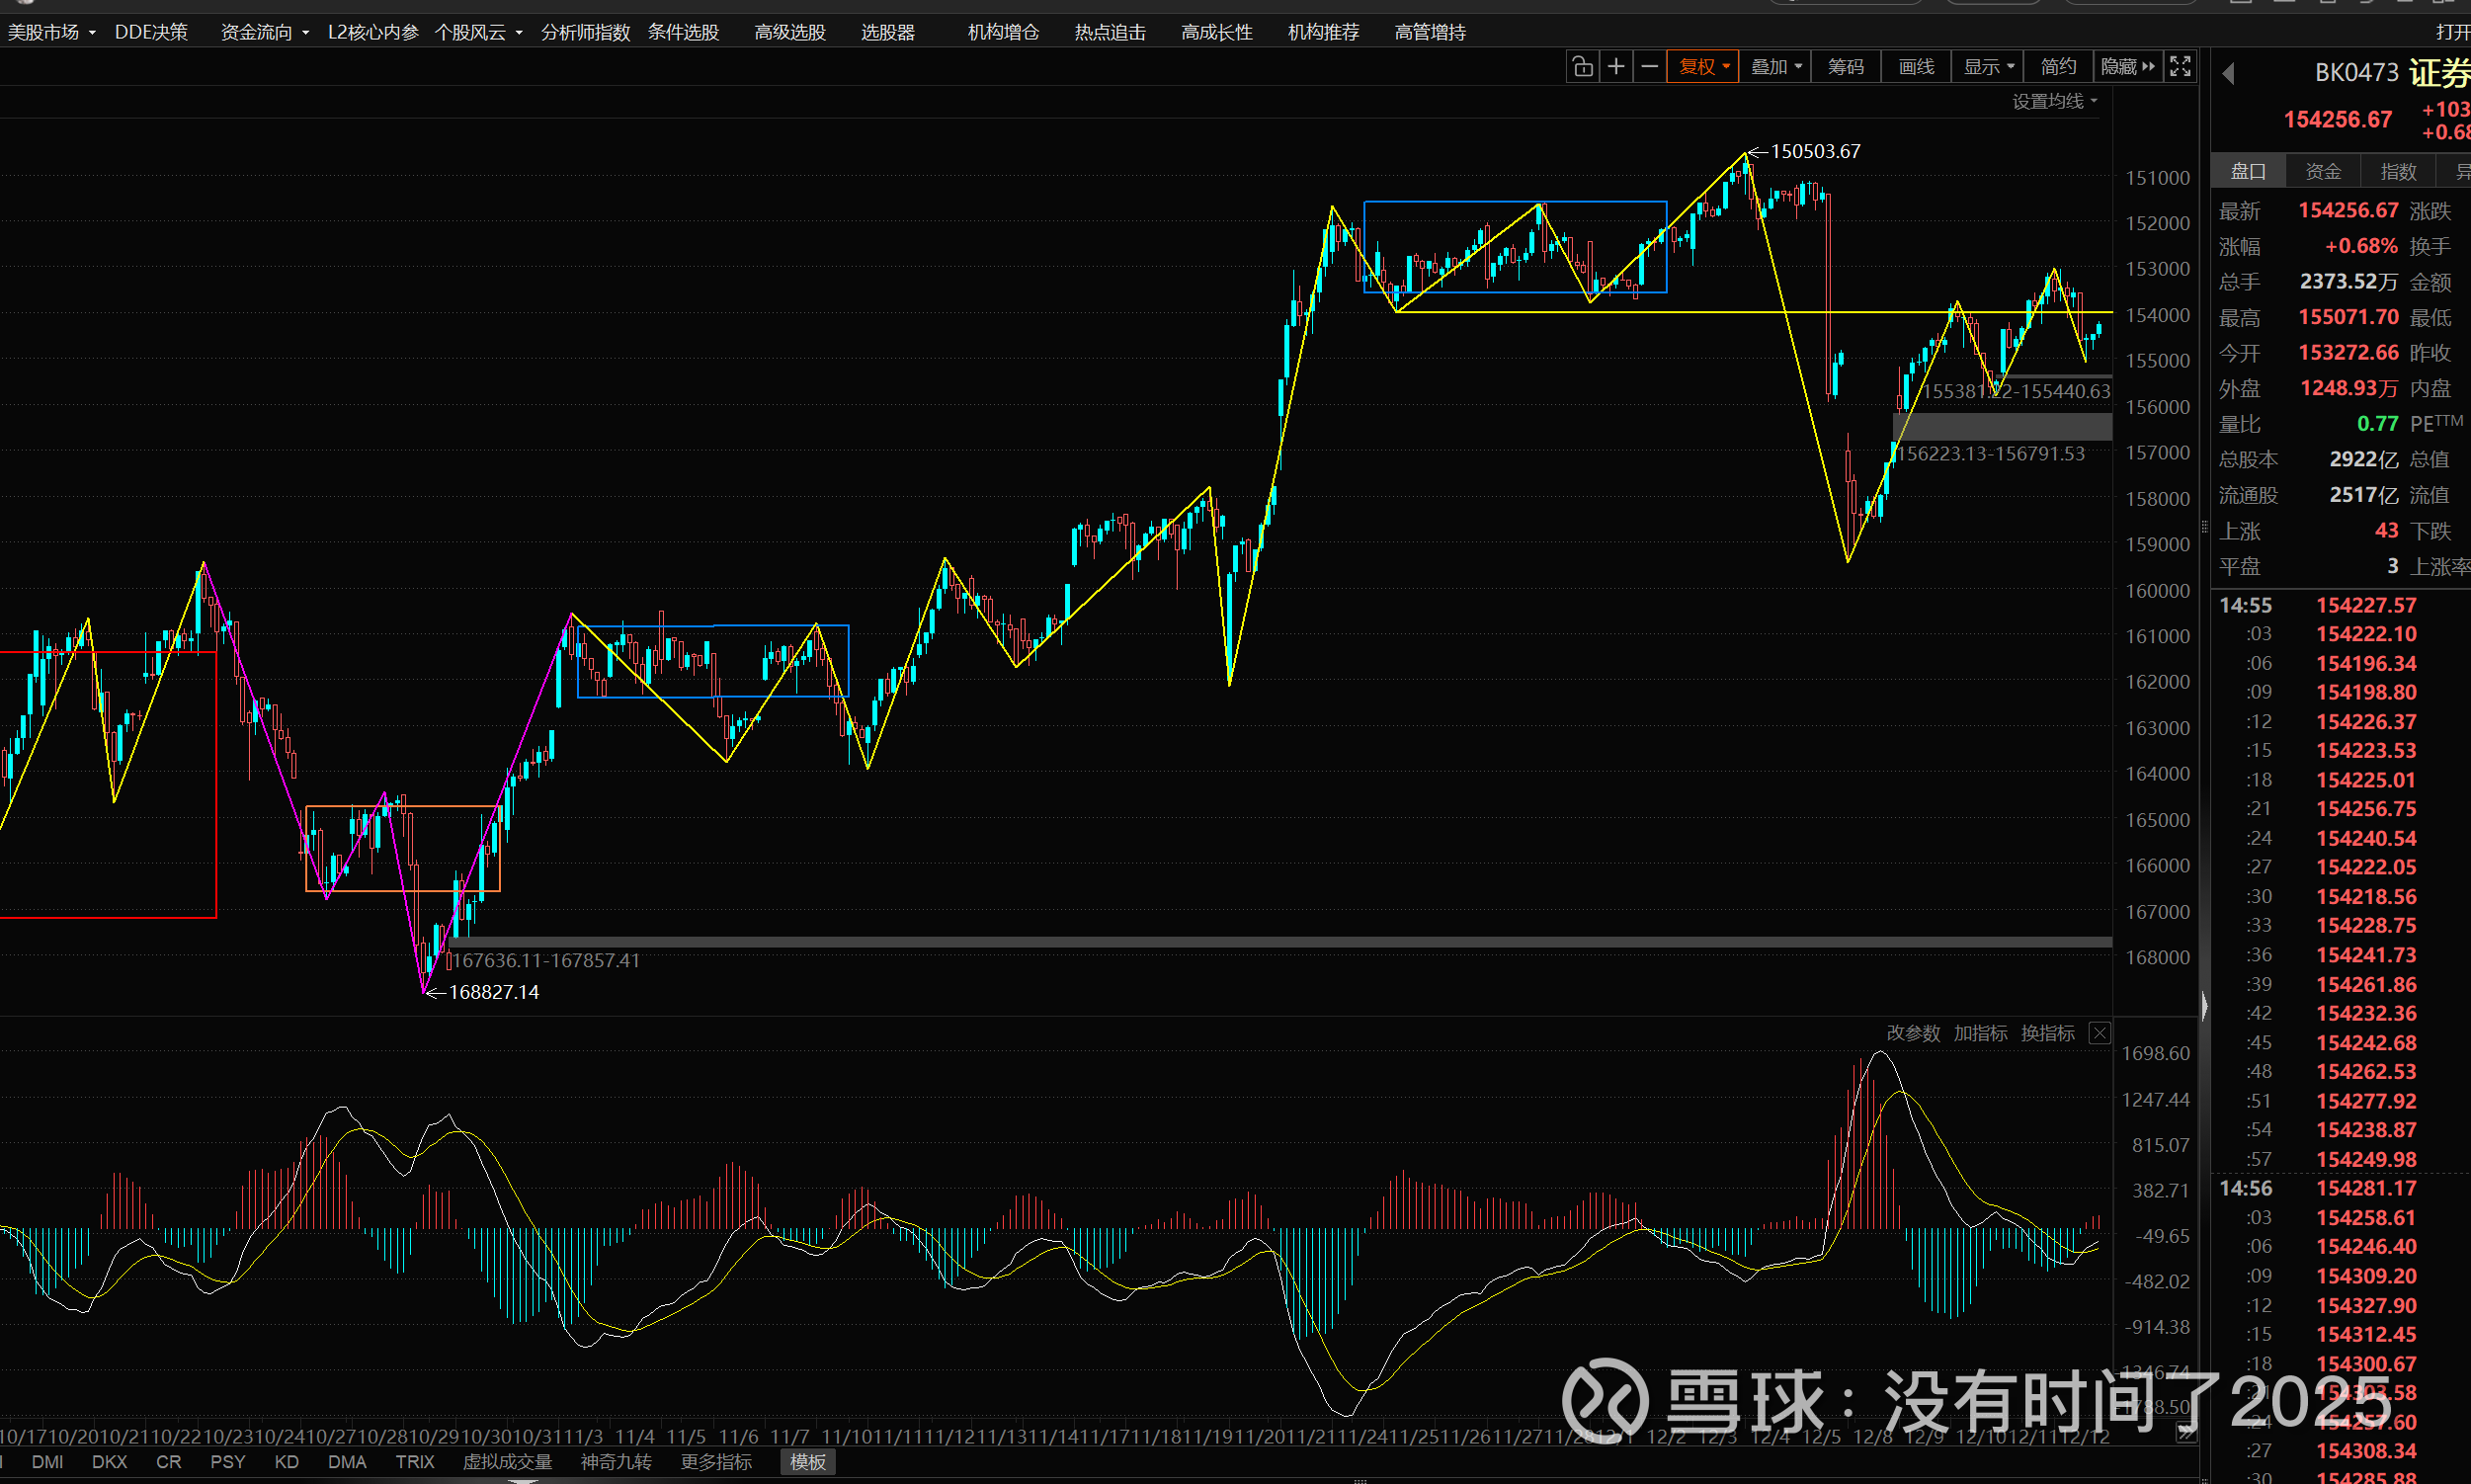Image resolution: width=2471 pixels, height=1484 pixels.
Task: Toggle the 筹码 chip distribution display
Action: [x=1846, y=67]
